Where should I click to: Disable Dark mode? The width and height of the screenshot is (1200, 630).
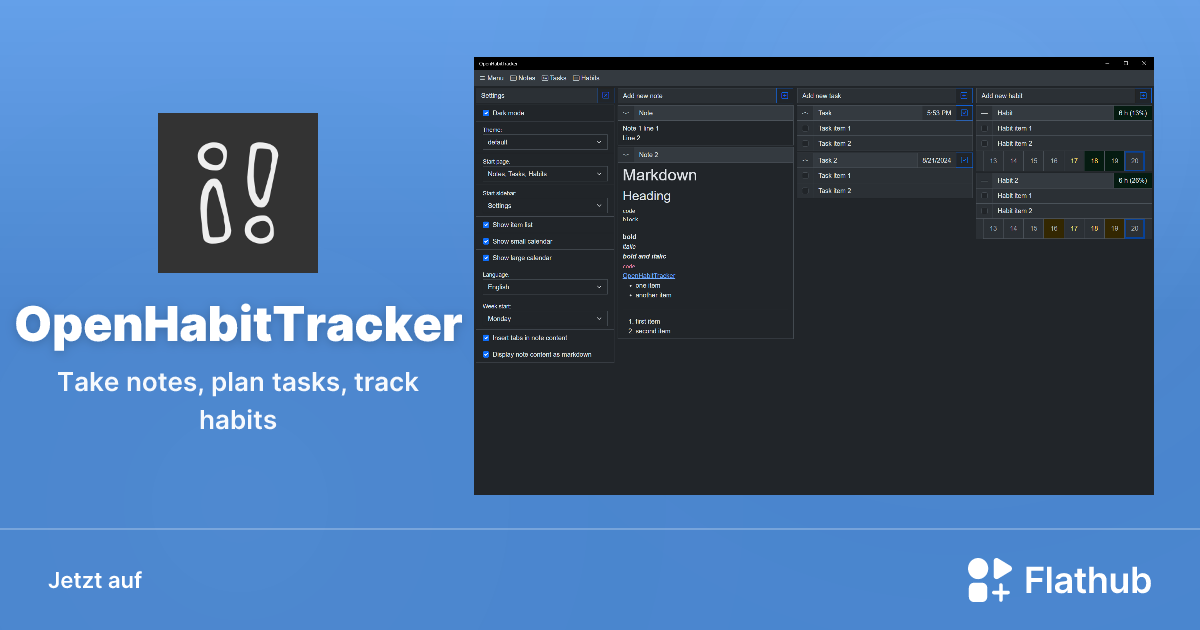(485, 111)
